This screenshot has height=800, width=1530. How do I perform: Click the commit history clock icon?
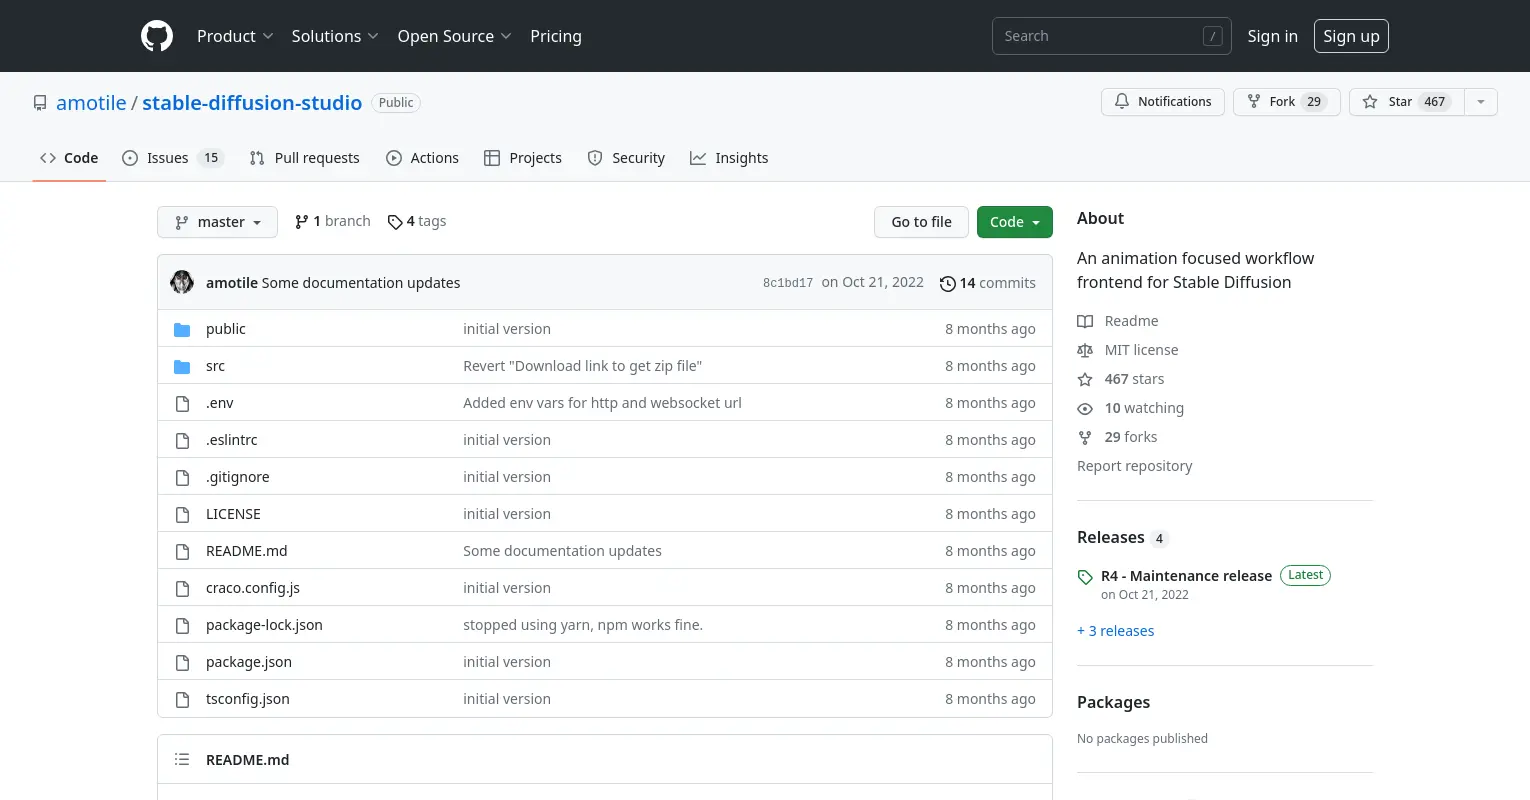coord(947,284)
